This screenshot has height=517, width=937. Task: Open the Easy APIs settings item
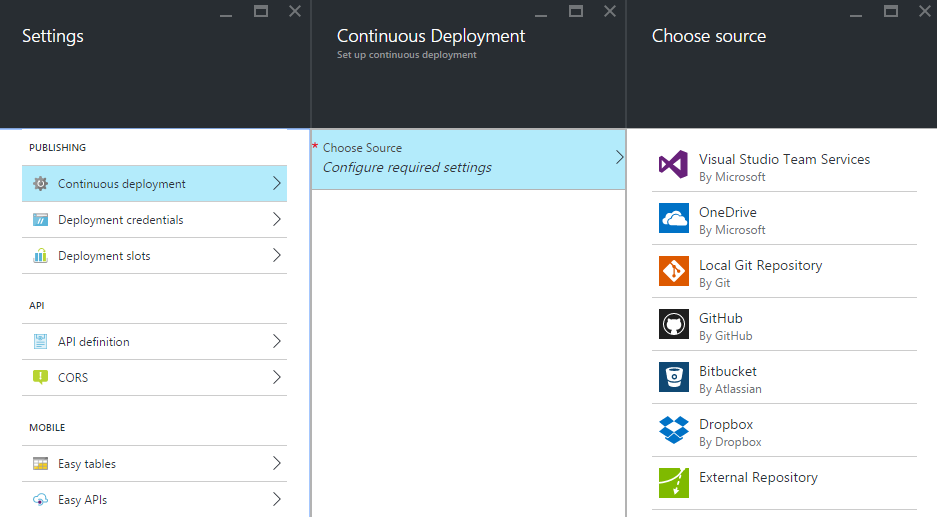(82, 500)
